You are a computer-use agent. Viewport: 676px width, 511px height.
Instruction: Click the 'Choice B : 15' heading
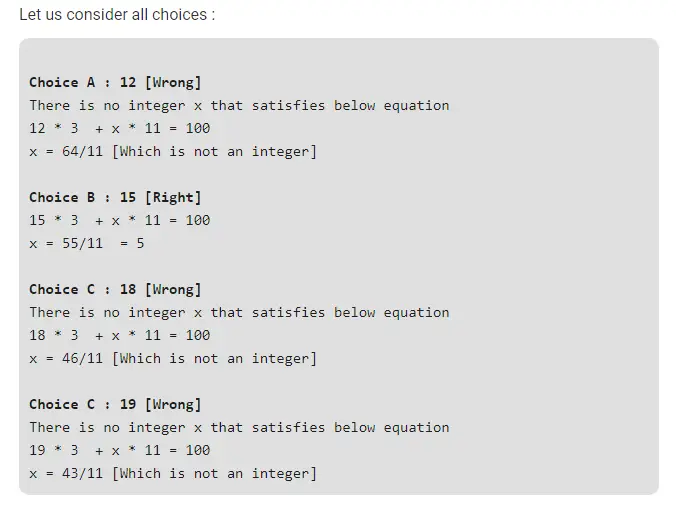click(83, 197)
